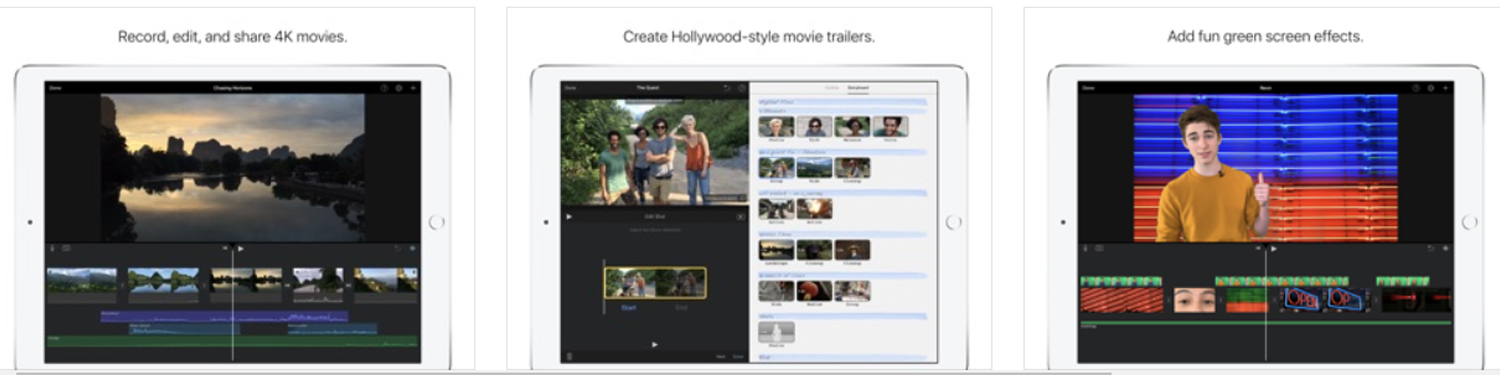Select the first green-screen overlay clip in Neon
The width and height of the screenshot is (1500, 375).
tap(1121, 282)
